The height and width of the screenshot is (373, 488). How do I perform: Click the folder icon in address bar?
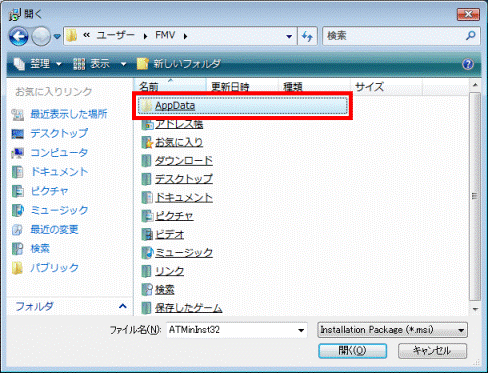pyautogui.click(x=71, y=35)
